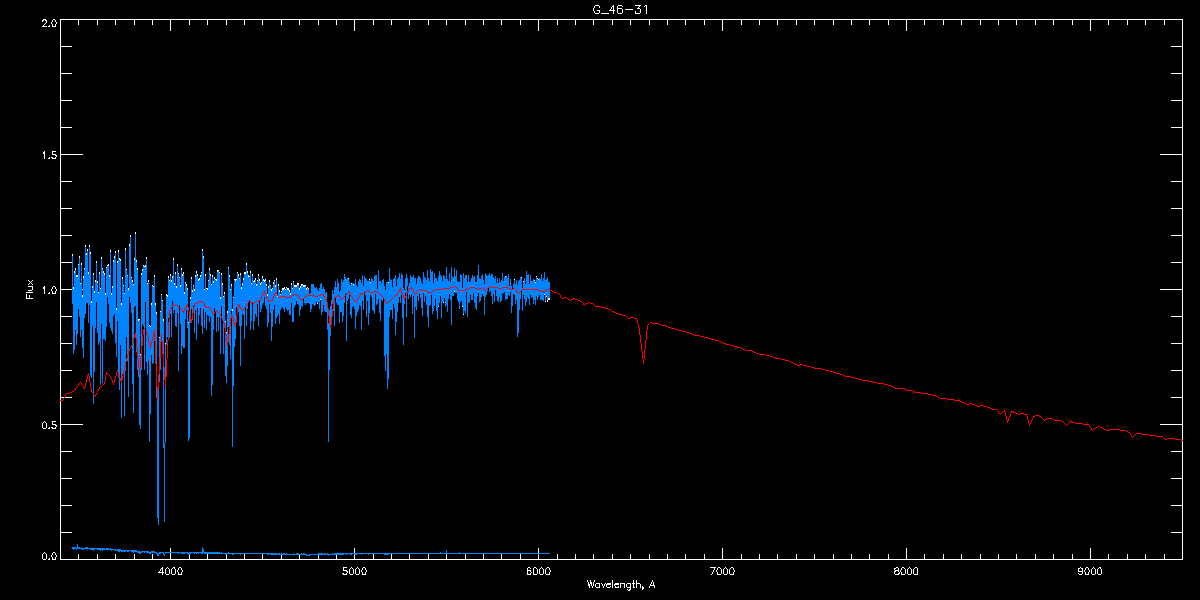Click the 5000 wavelength tick label
This screenshot has width=1200, height=600.
(x=354, y=572)
